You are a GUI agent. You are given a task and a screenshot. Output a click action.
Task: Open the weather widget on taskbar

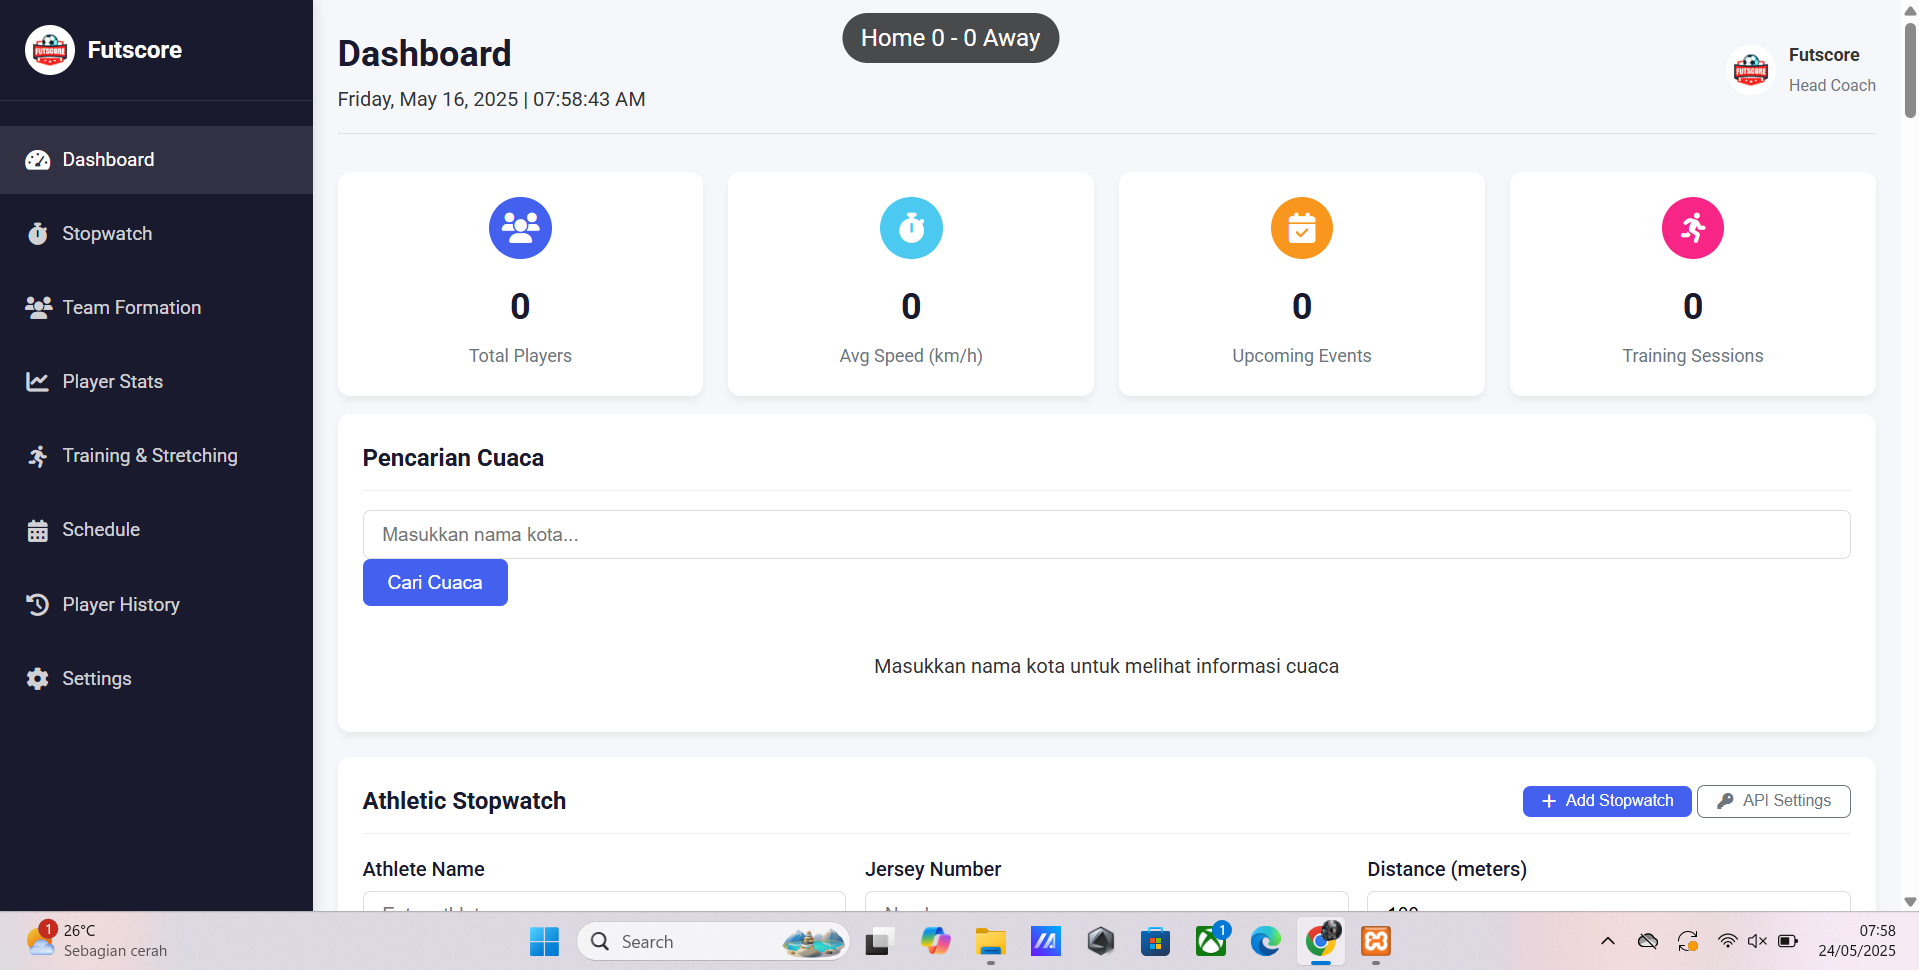(97, 941)
